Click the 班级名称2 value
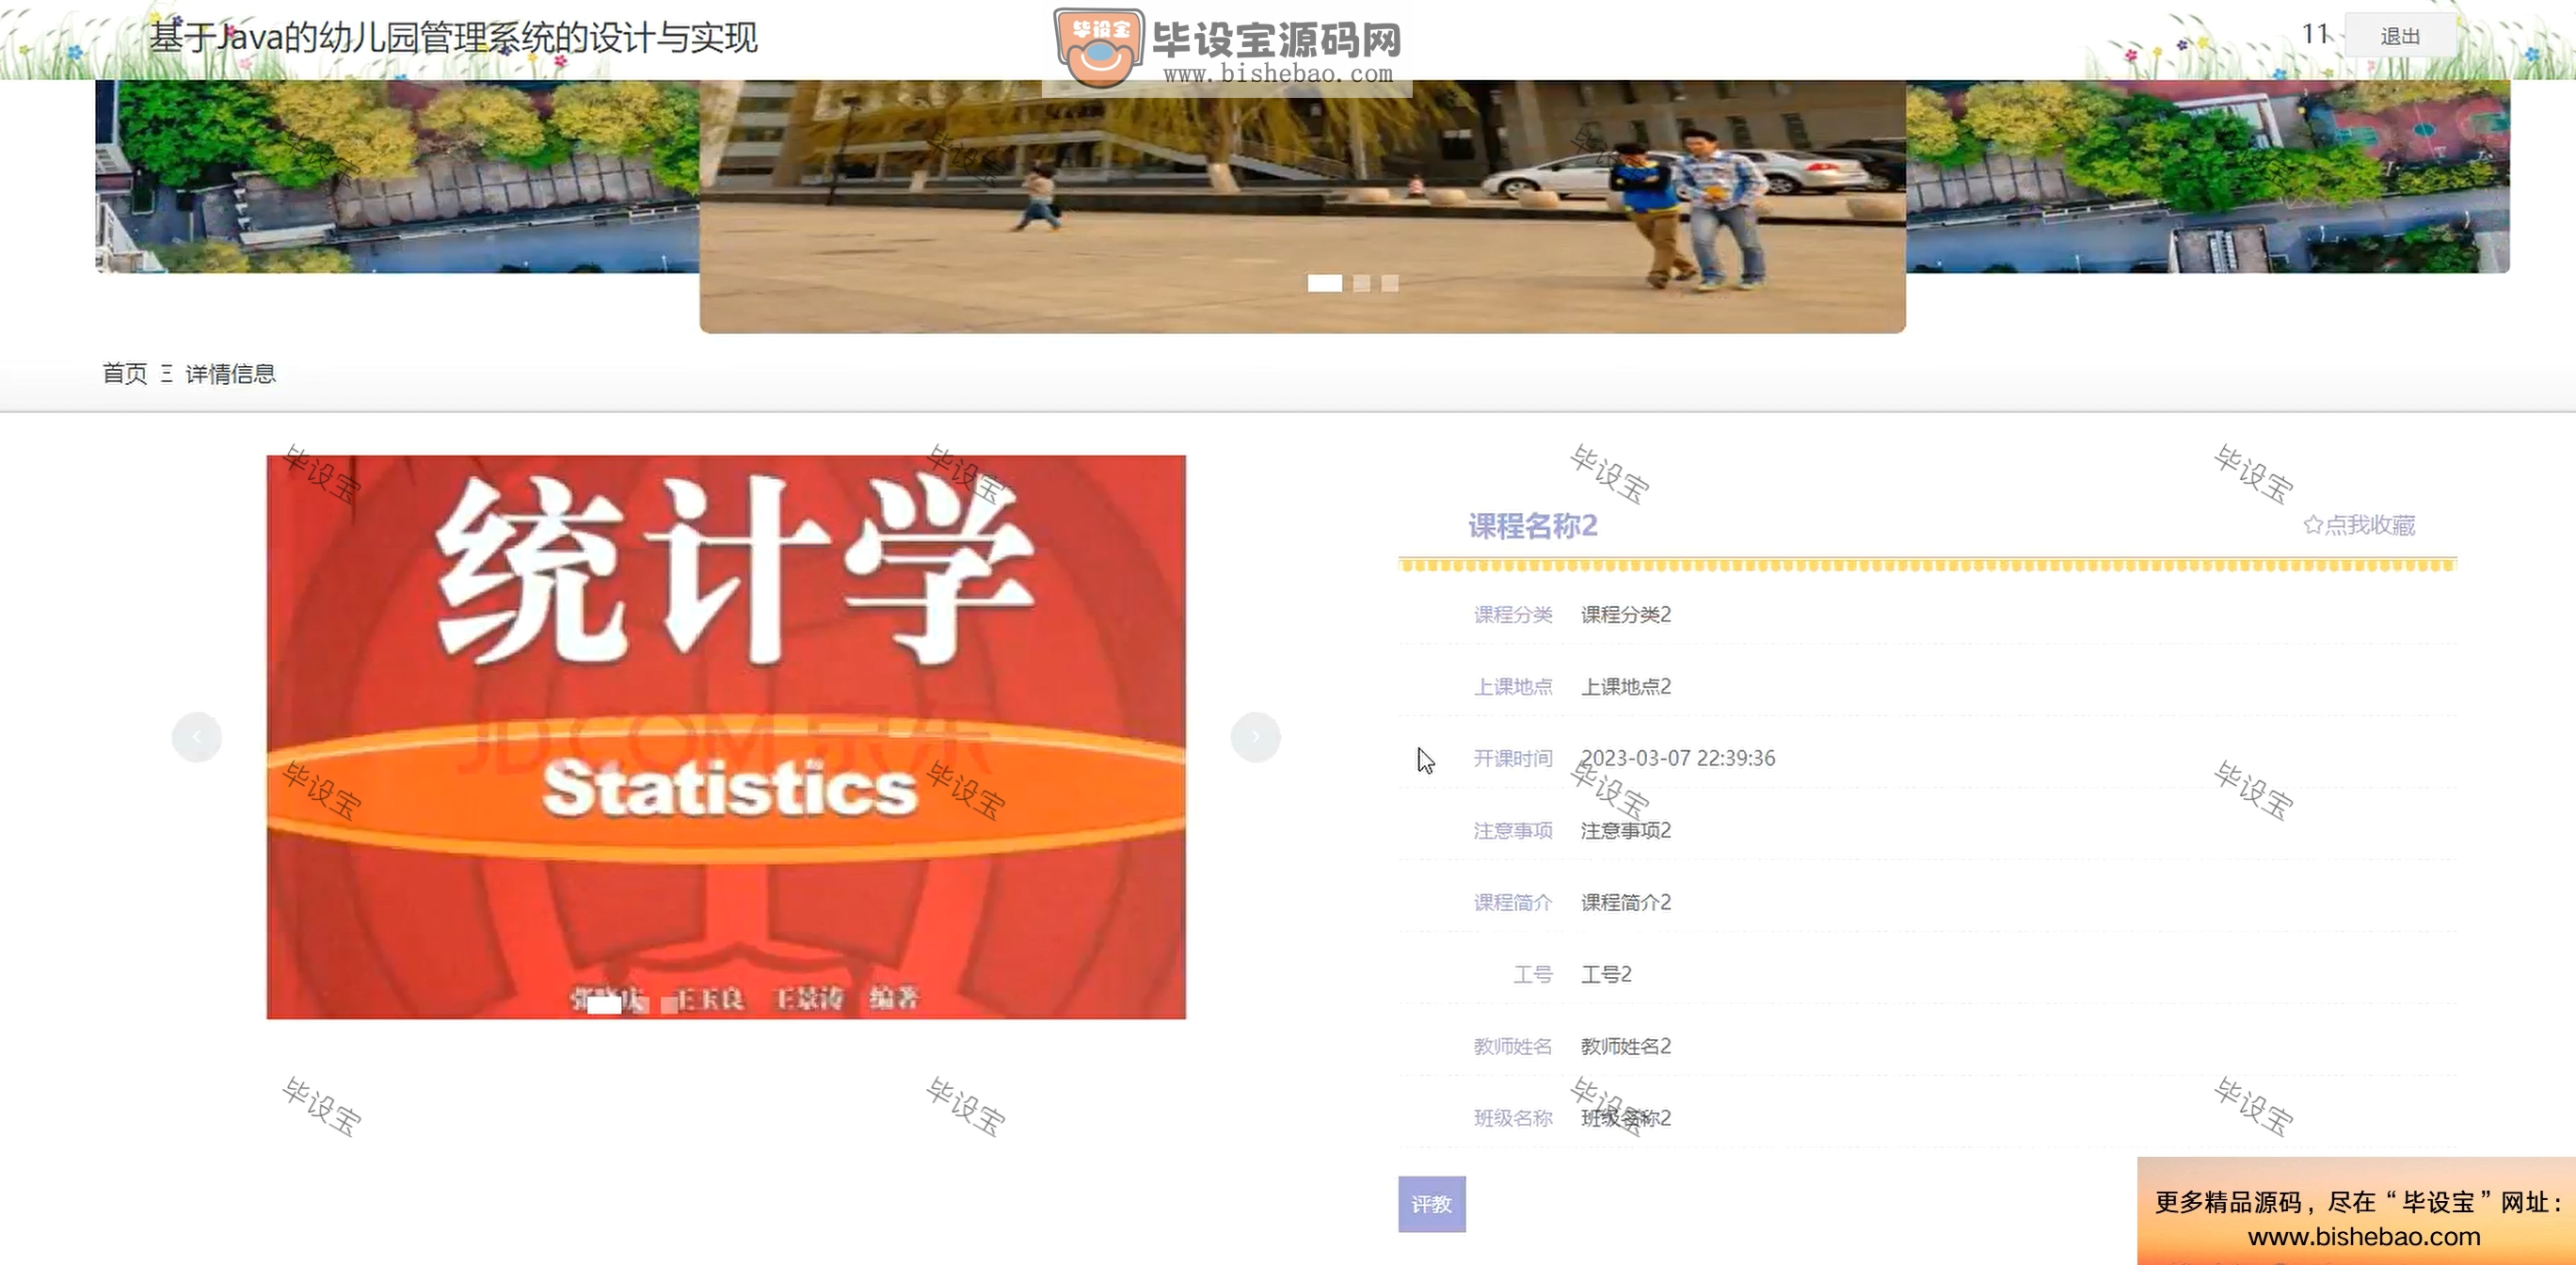This screenshot has height=1265, width=2576. click(x=1625, y=1118)
